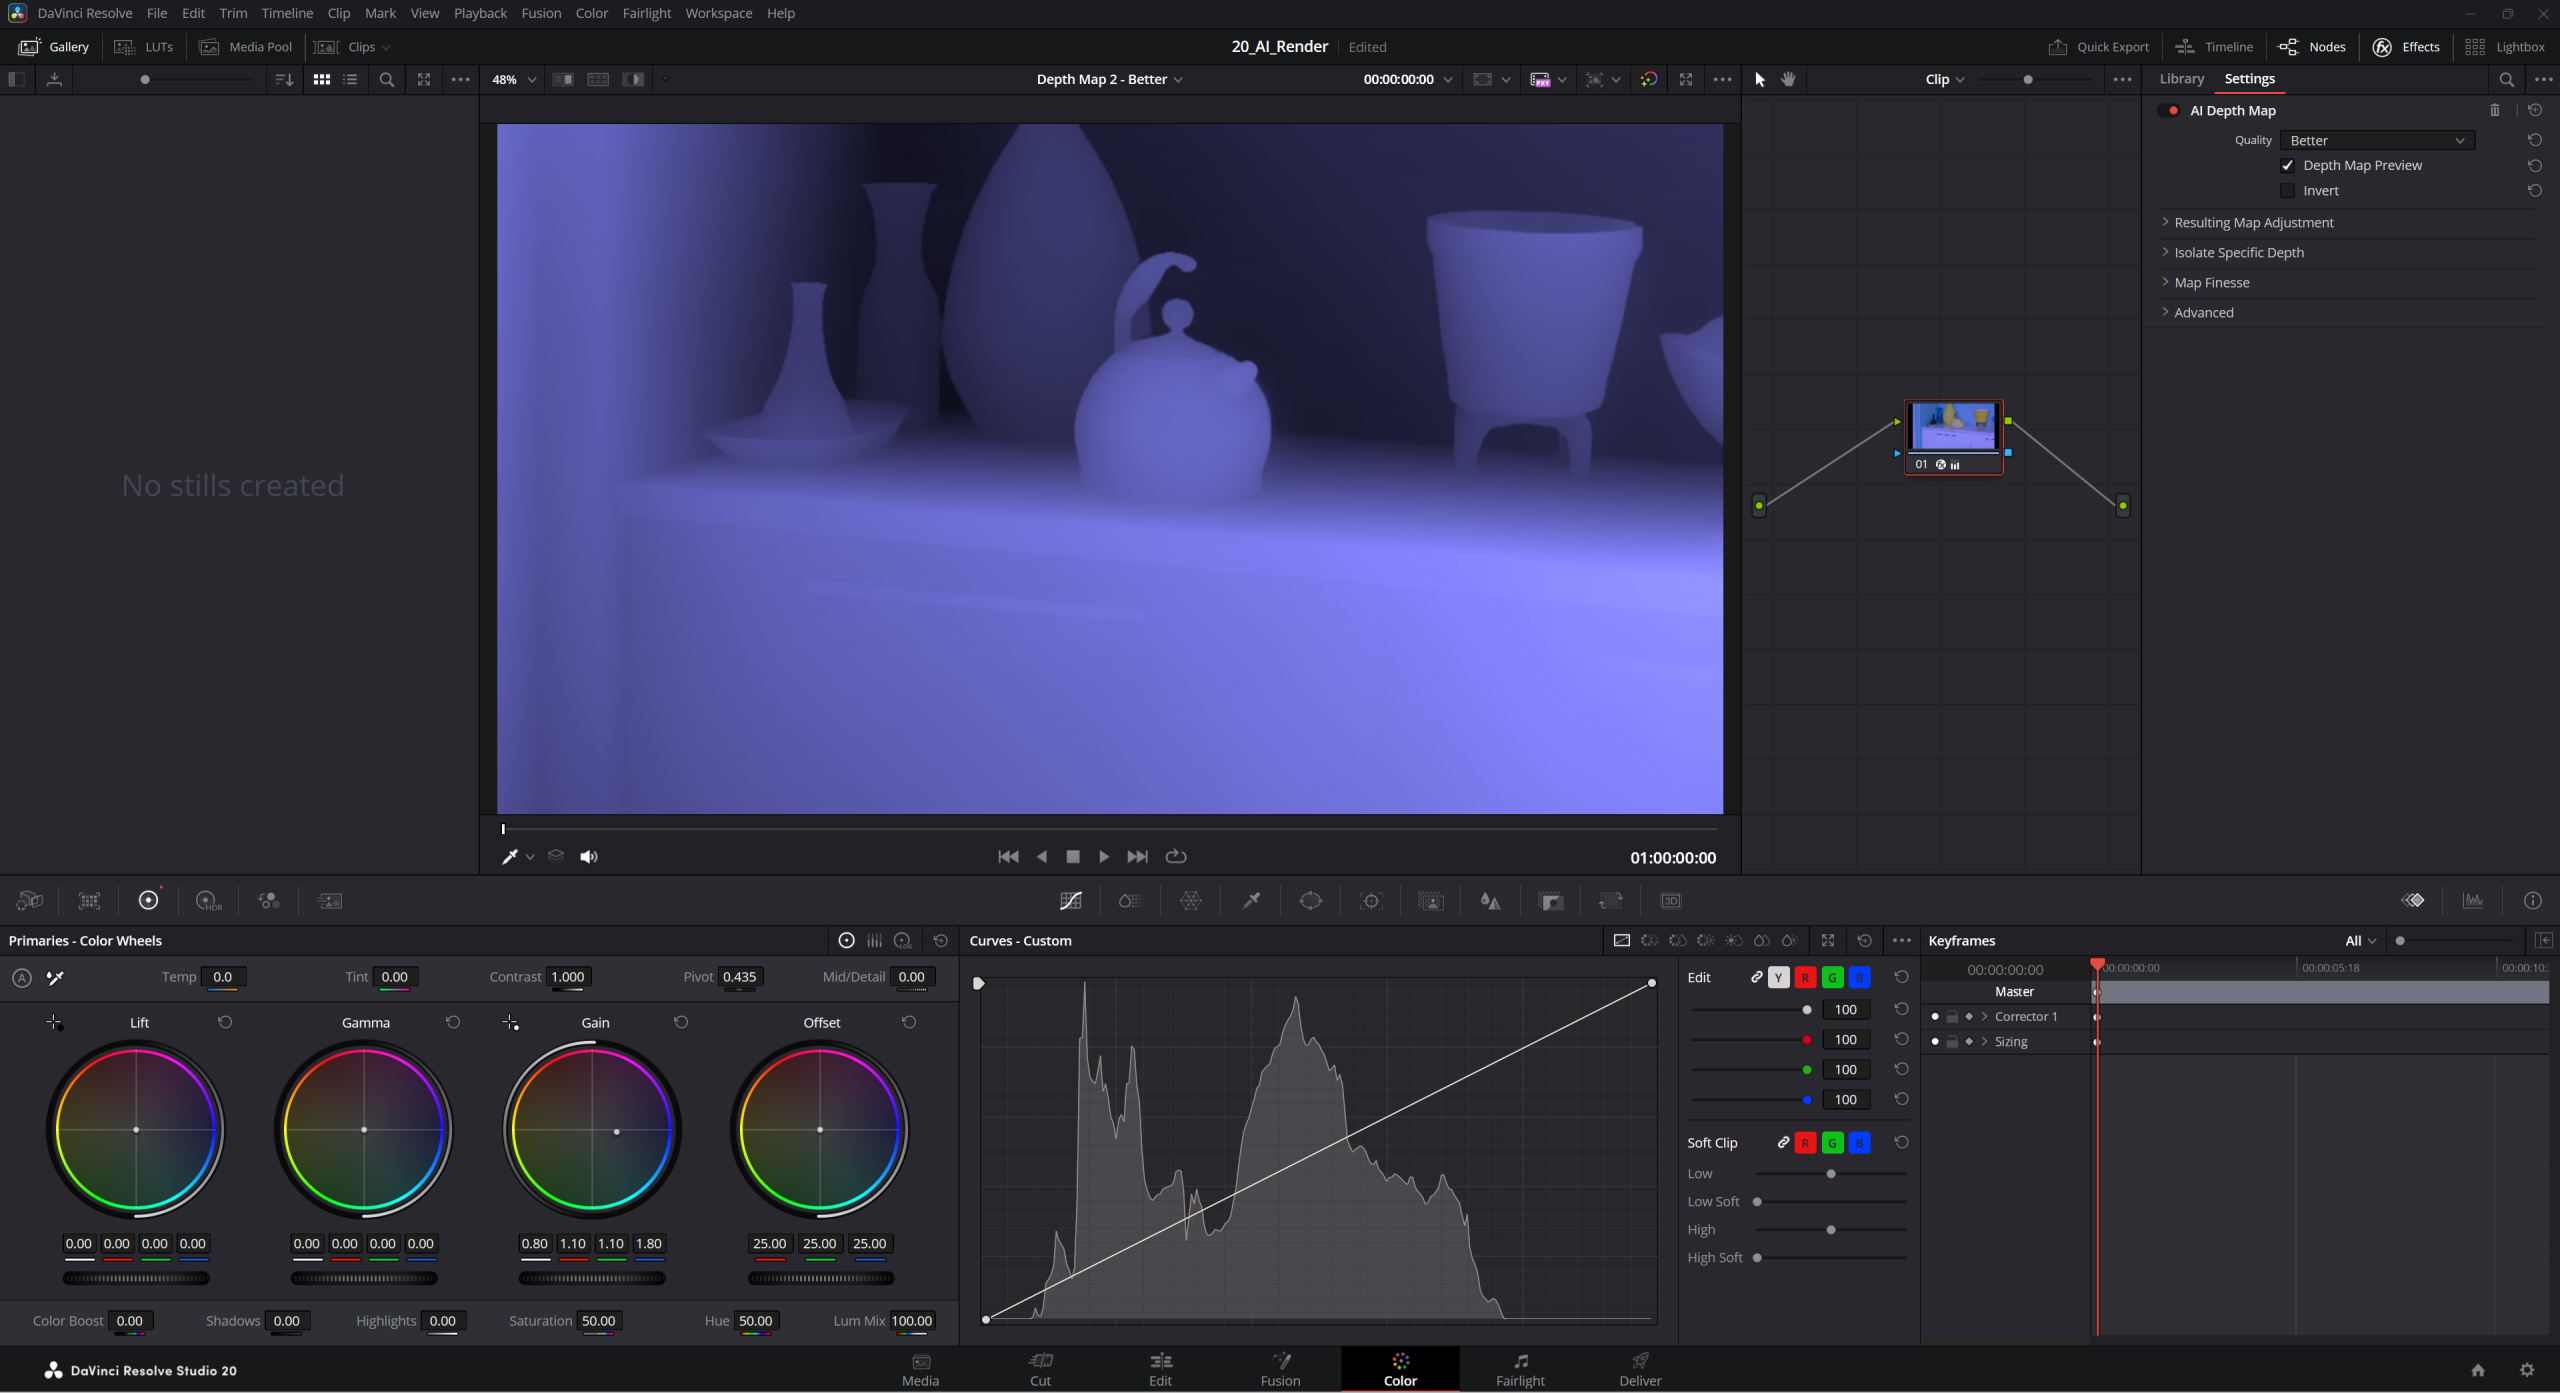This screenshot has height=1393, width=2560.
Task: Open the Tracker palette
Action: point(1370,900)
